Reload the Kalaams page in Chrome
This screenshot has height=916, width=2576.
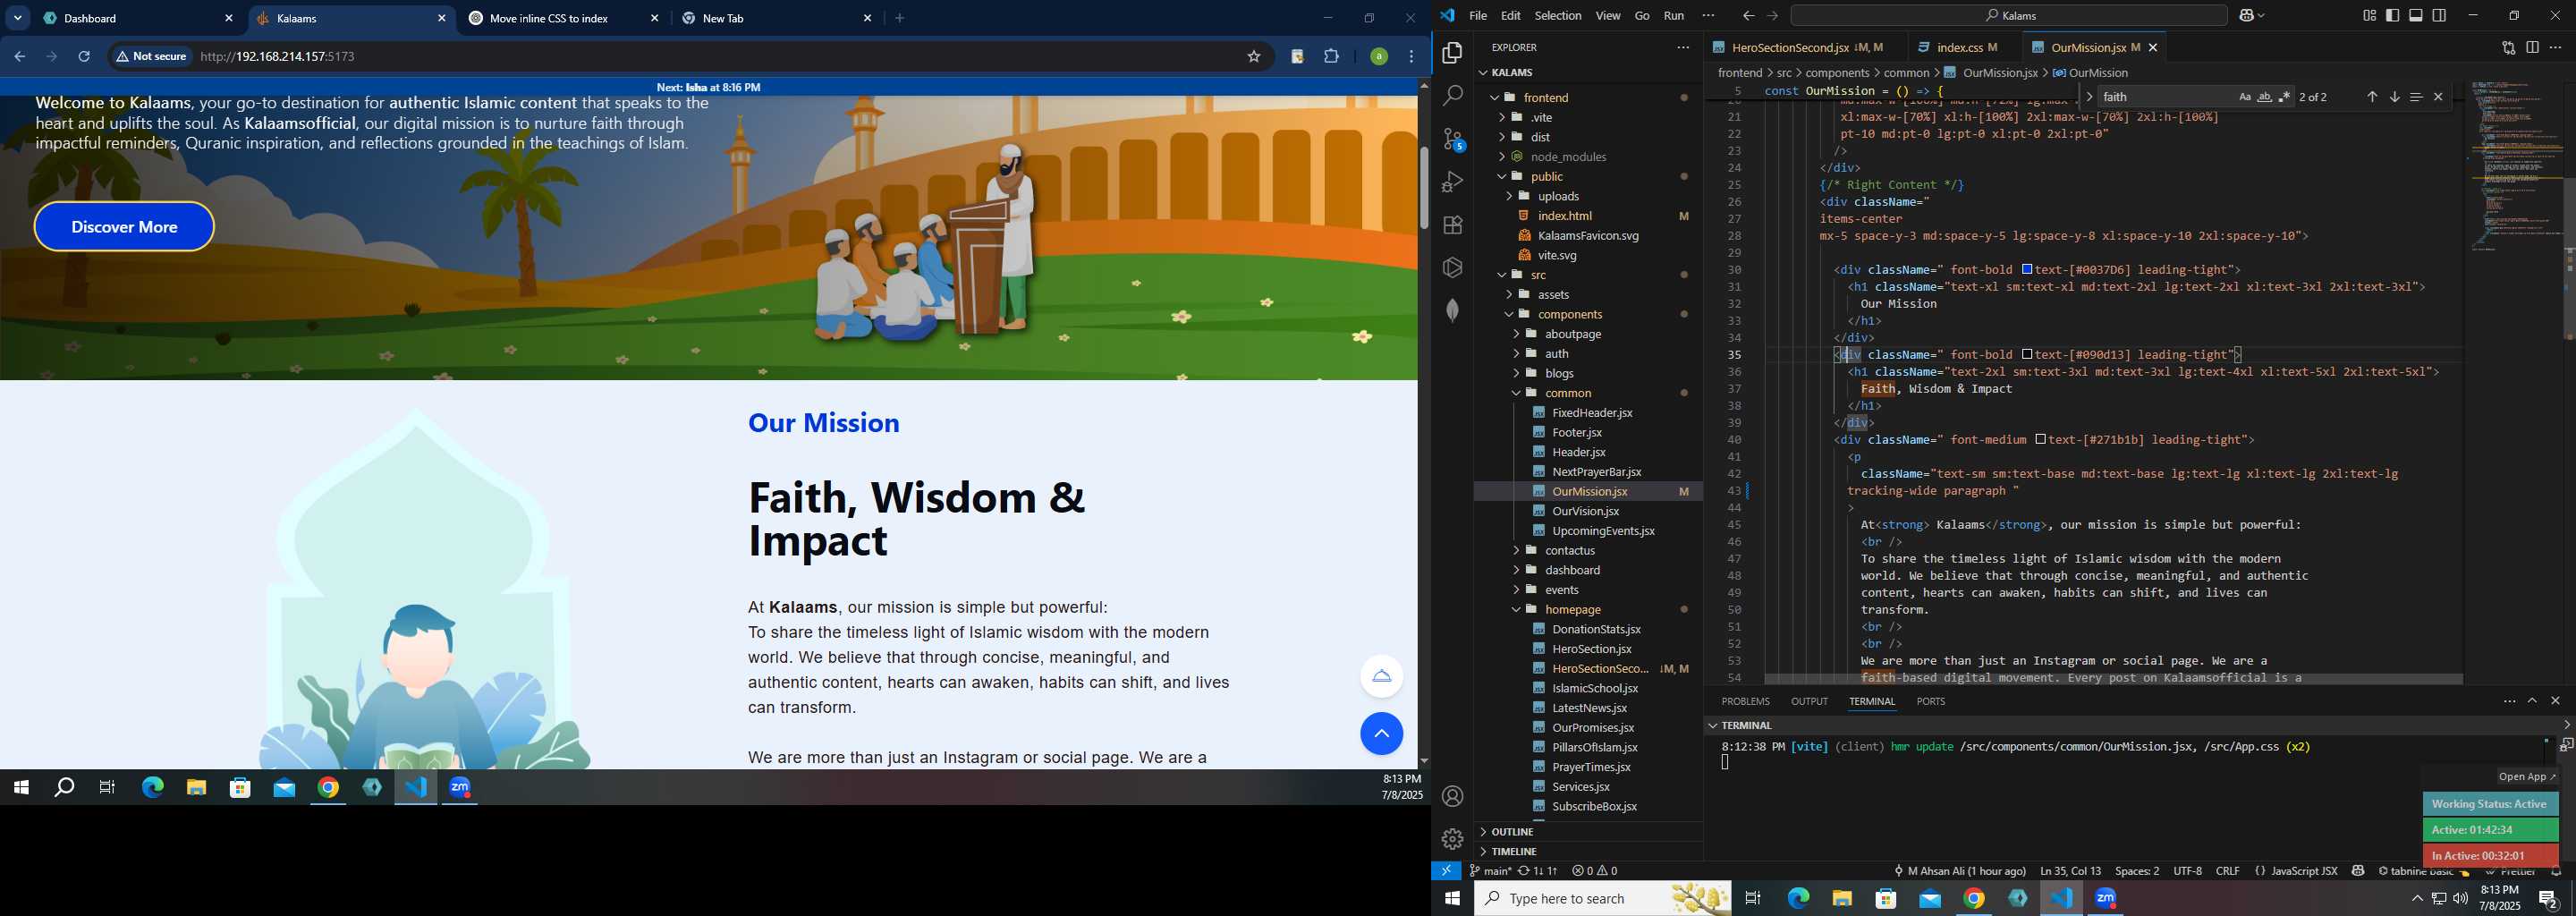84,57
